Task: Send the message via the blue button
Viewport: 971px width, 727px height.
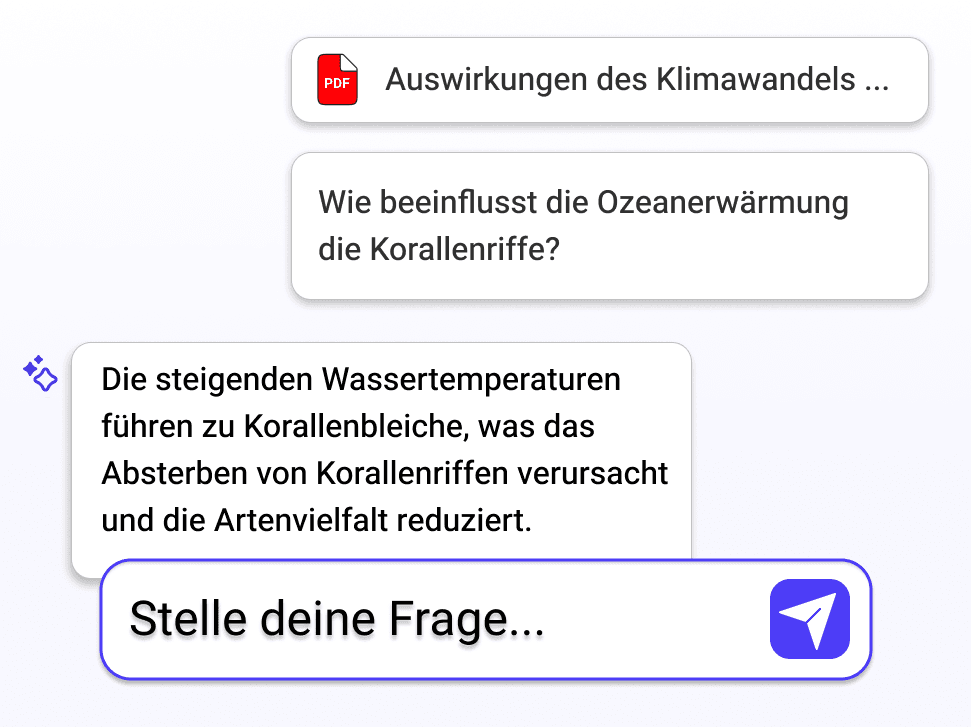Action: coord(809,618)
